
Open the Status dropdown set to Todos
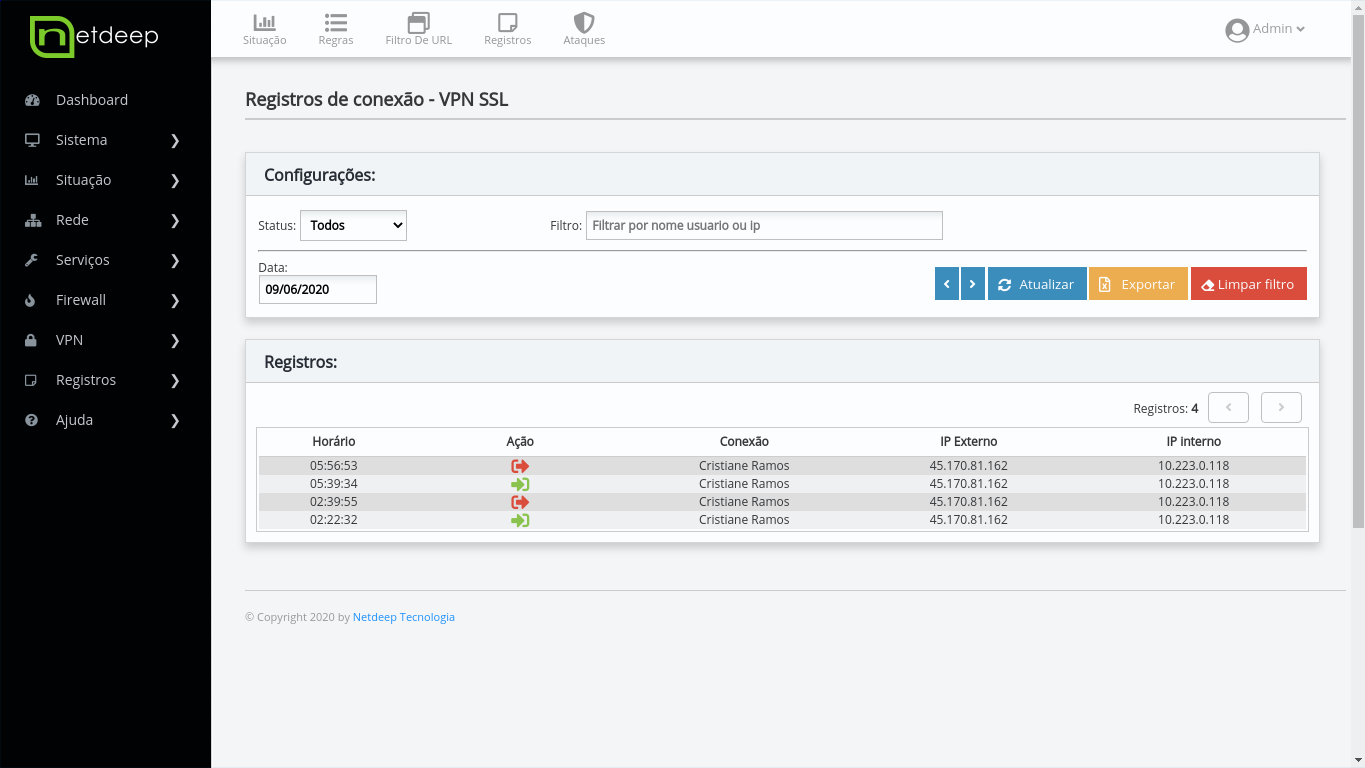353,226
